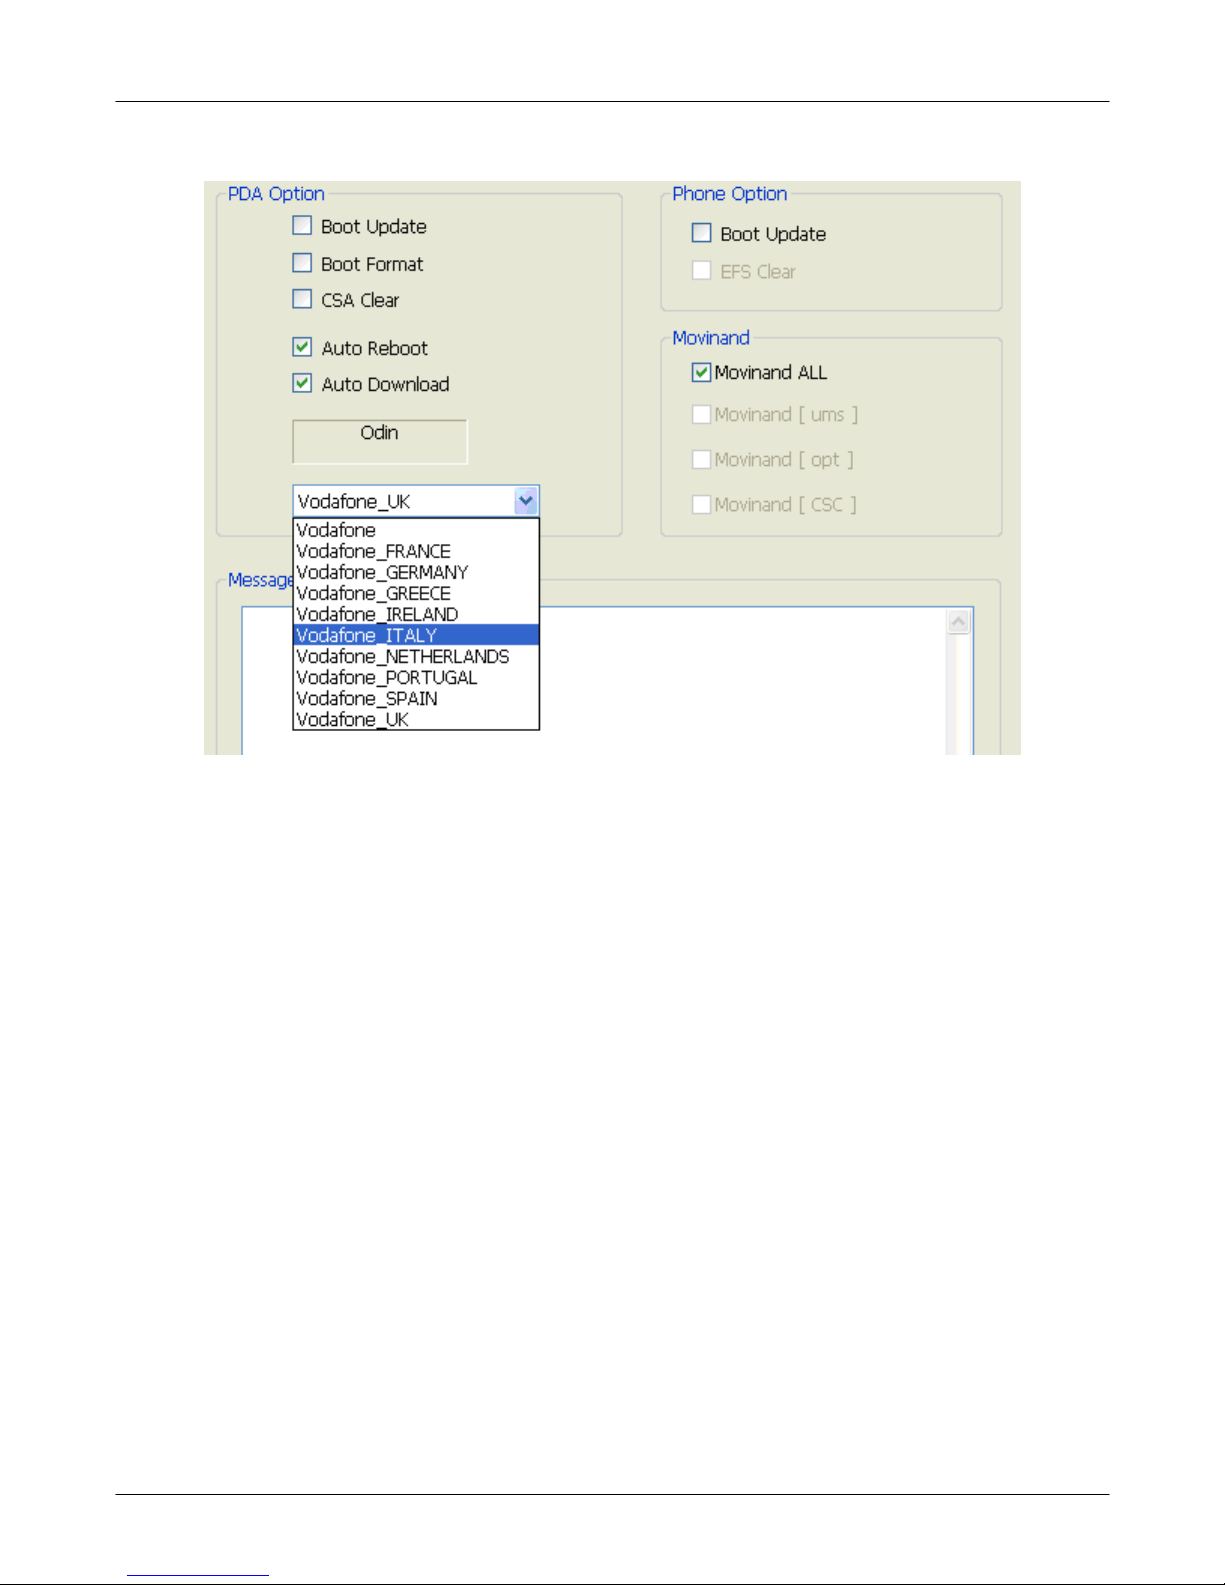Enable Phone Option Boot Update checkbox
Screen dimensions: 1225x1585
point(702,233)
